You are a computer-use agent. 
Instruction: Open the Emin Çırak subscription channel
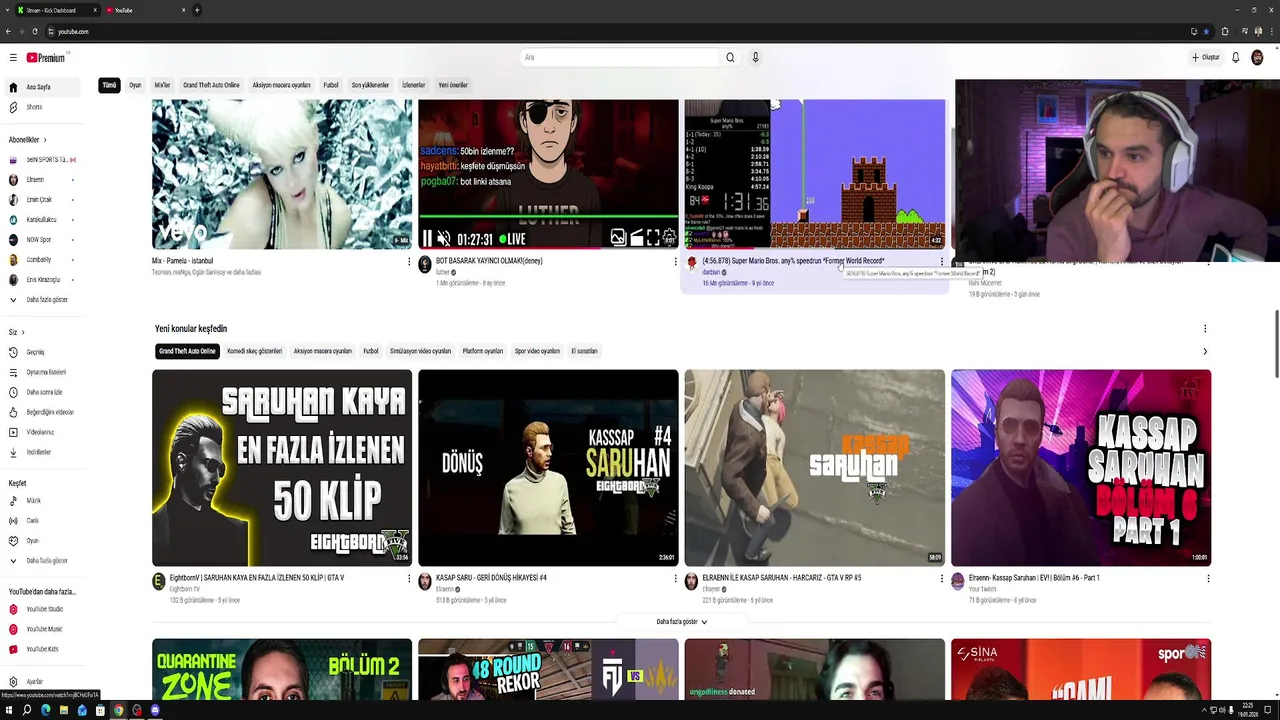pyautogui.click(x=40, y=200)
